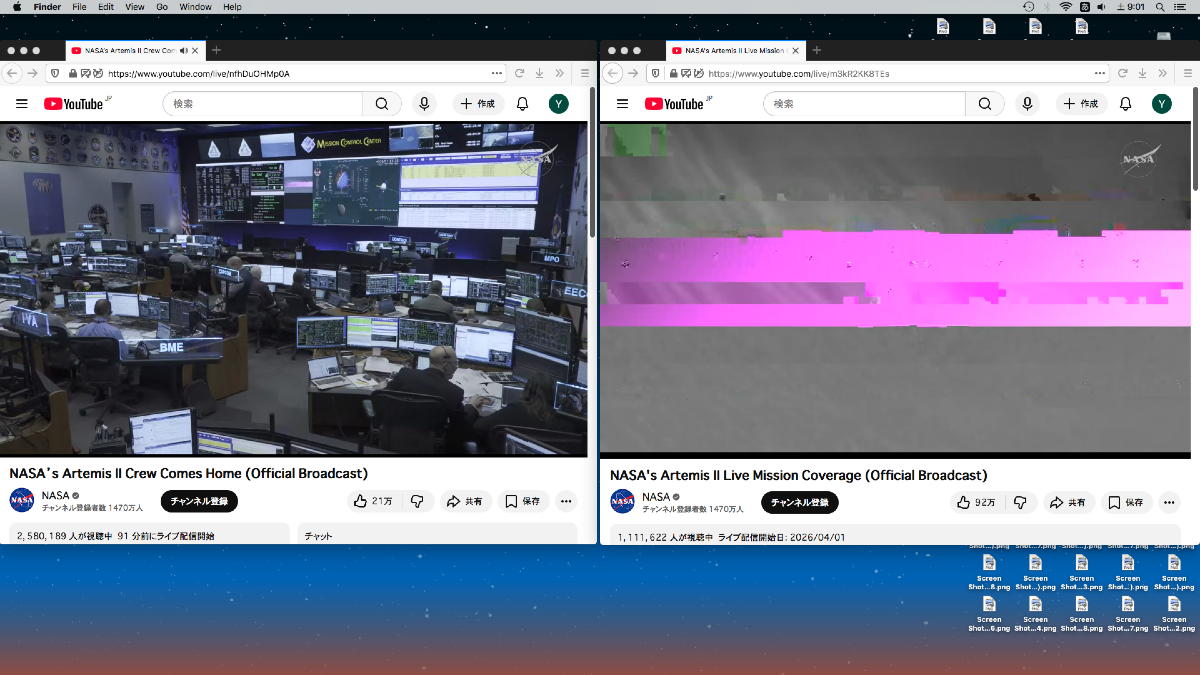
Task: Dislike the Live Mission Coverage video
Action: (1020, 502)
